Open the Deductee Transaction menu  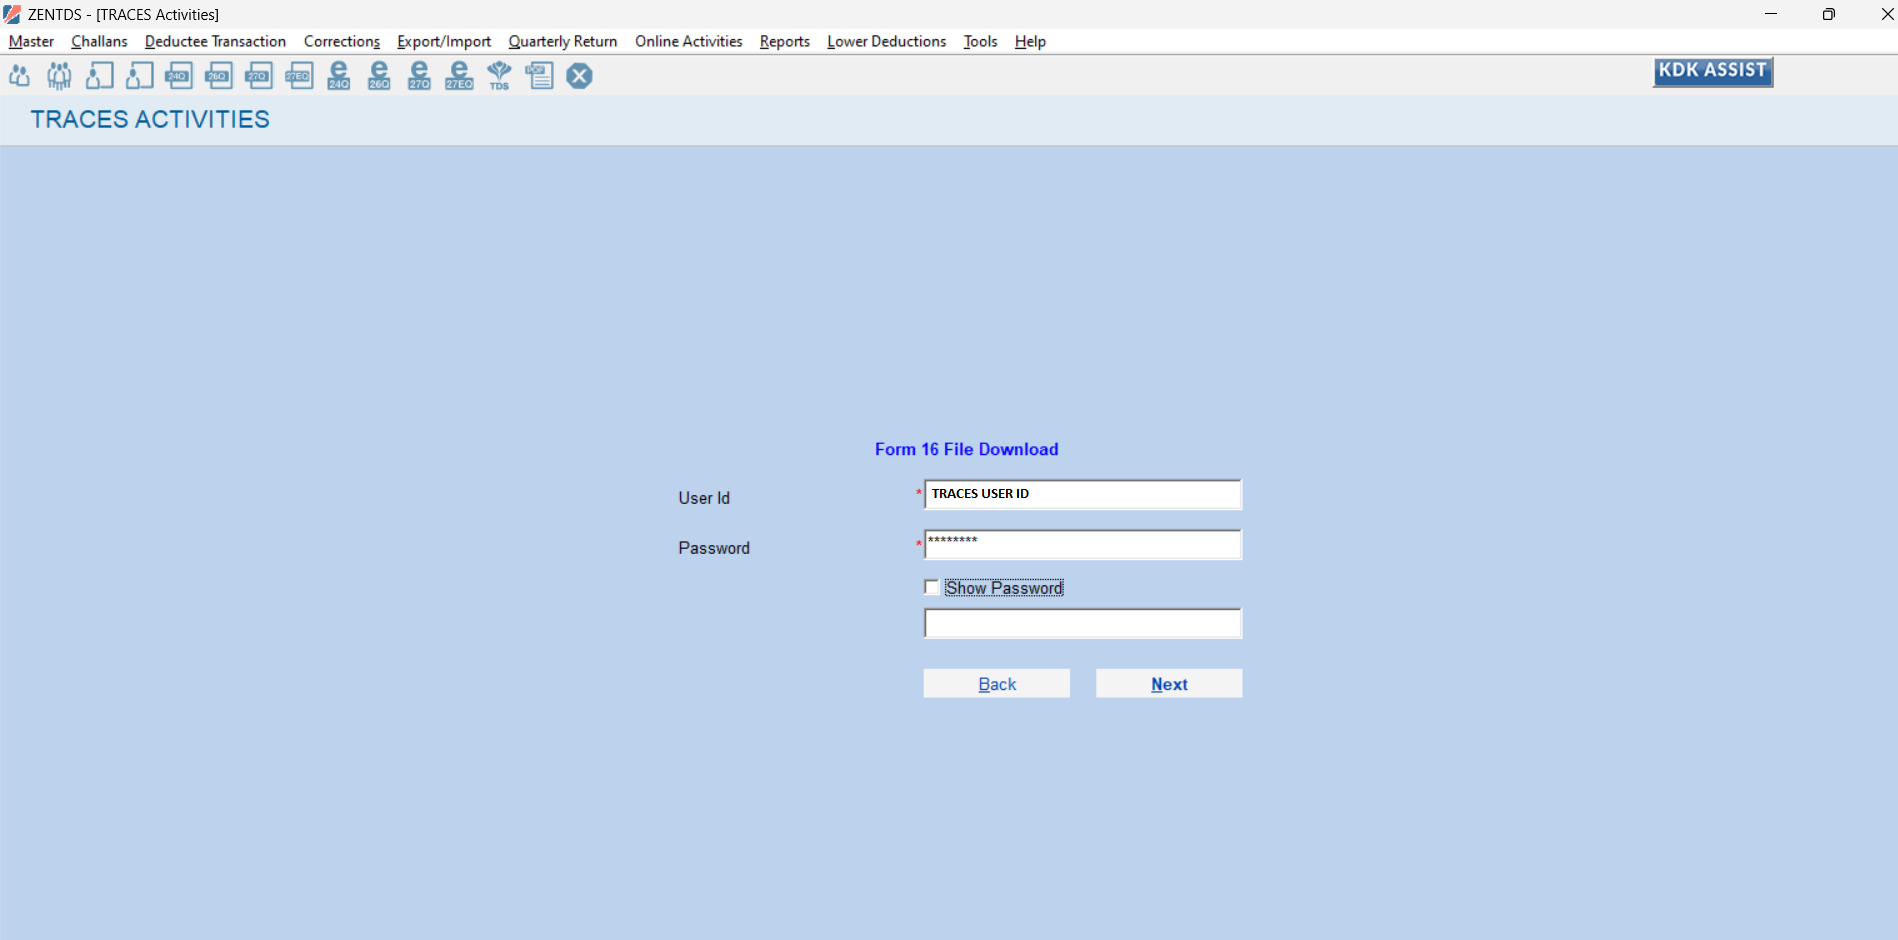[215, 41]
